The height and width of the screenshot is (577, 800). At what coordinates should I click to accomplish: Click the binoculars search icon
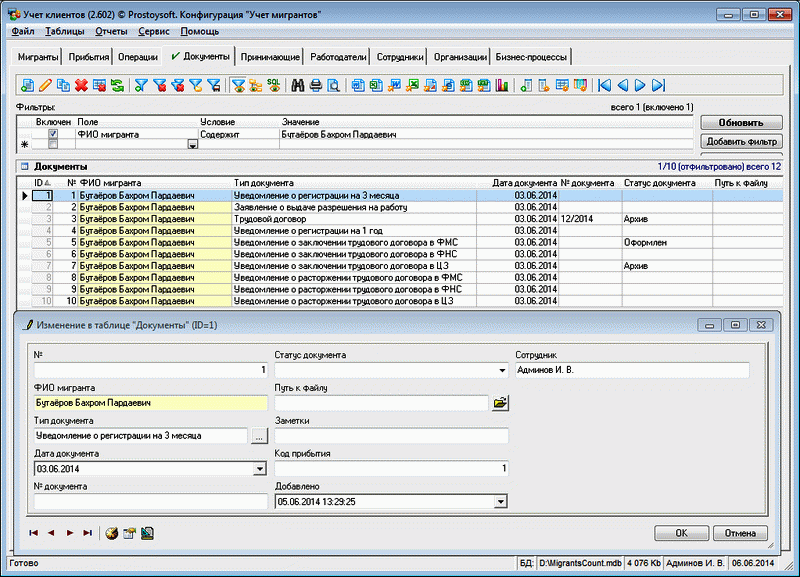297,86
